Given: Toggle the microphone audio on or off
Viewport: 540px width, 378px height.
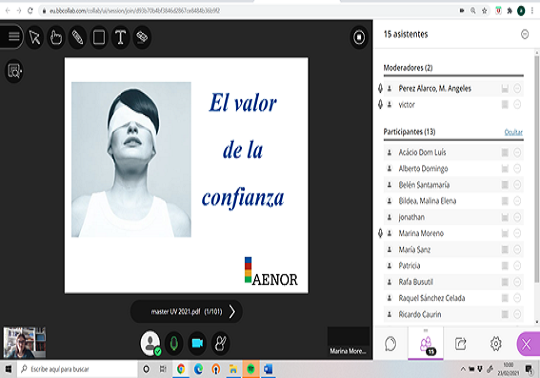Looking at the screenshot, I should point(174,343).
